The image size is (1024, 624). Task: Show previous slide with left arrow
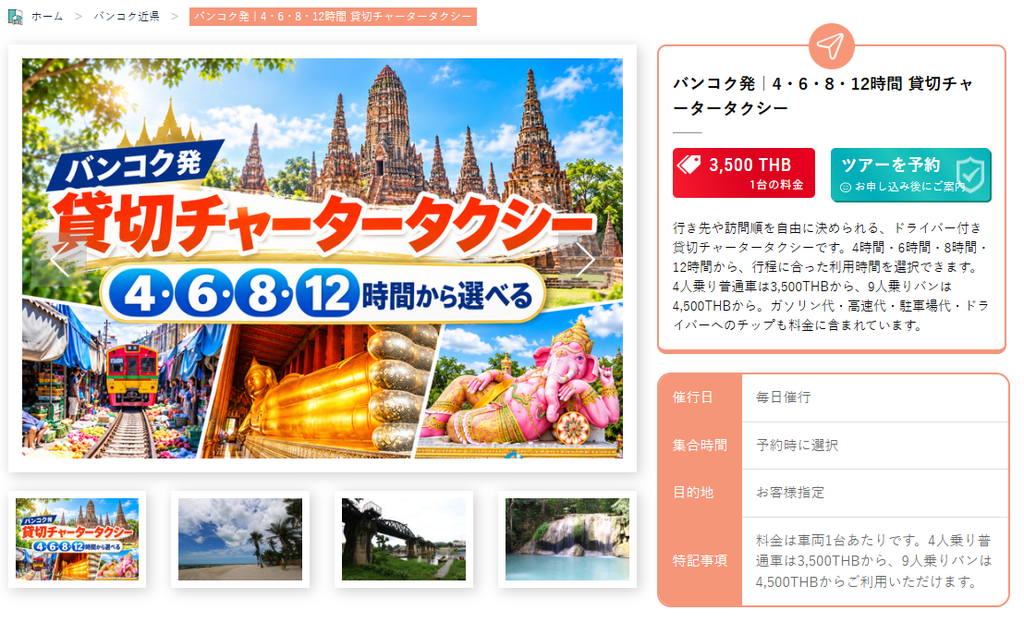pos(59,260)
